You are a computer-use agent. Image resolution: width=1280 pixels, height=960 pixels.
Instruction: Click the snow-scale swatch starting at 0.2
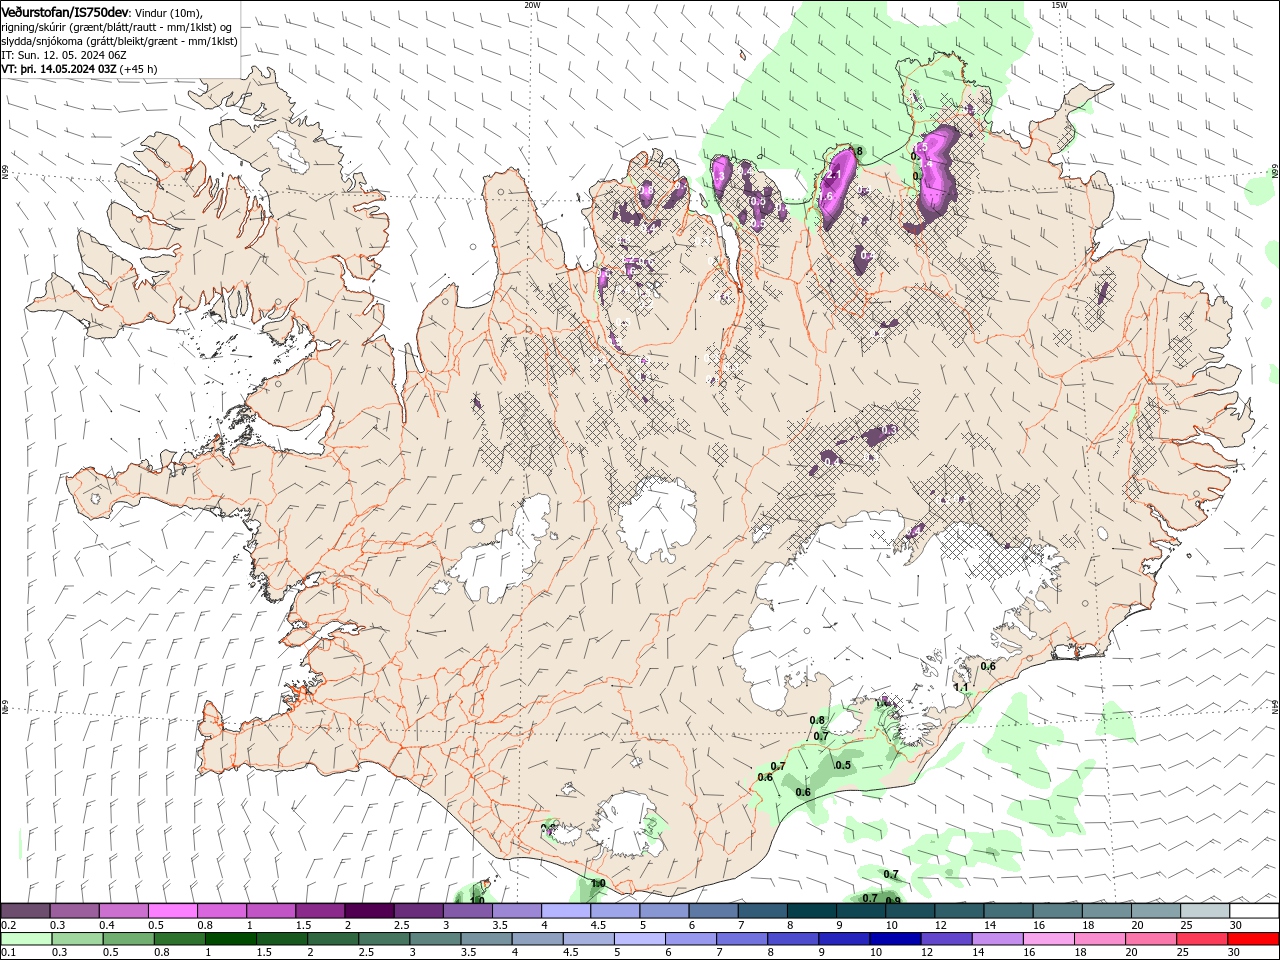(x=25, y=910)
